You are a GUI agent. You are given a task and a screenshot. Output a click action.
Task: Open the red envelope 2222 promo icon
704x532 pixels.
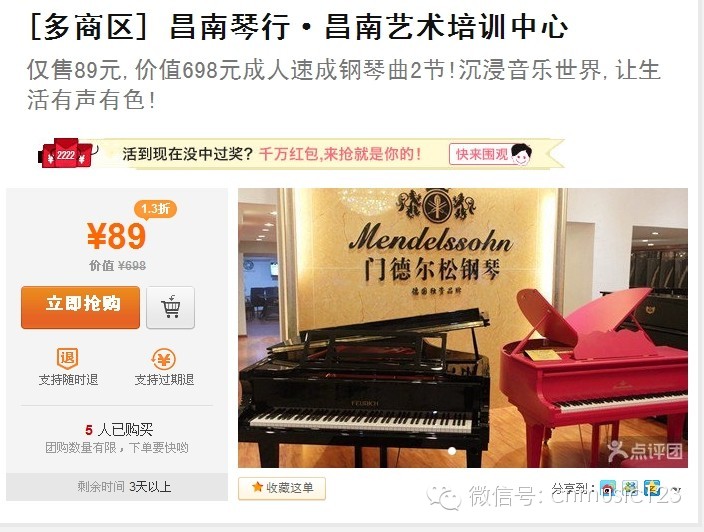coord(66,154)
